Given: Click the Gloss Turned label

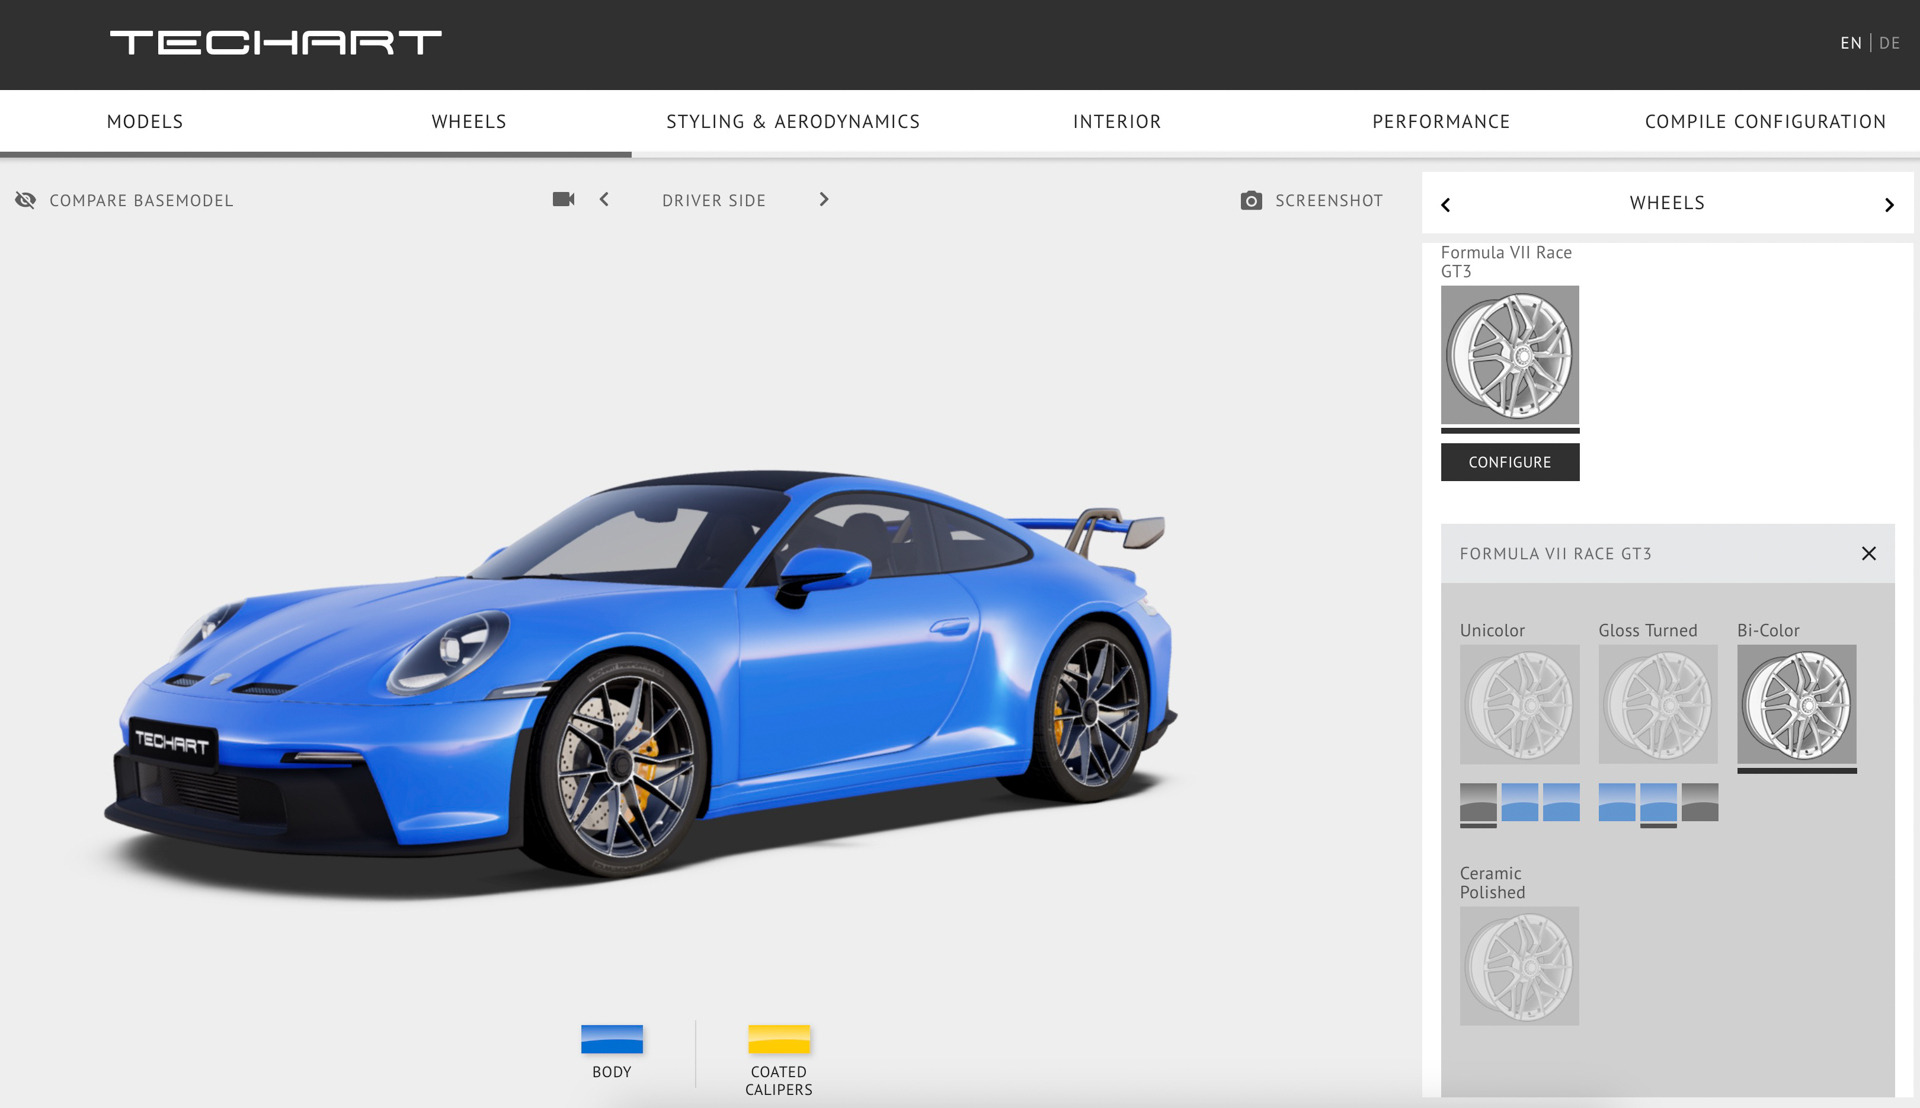Looking at the screenshot, I should [1648, 631].
